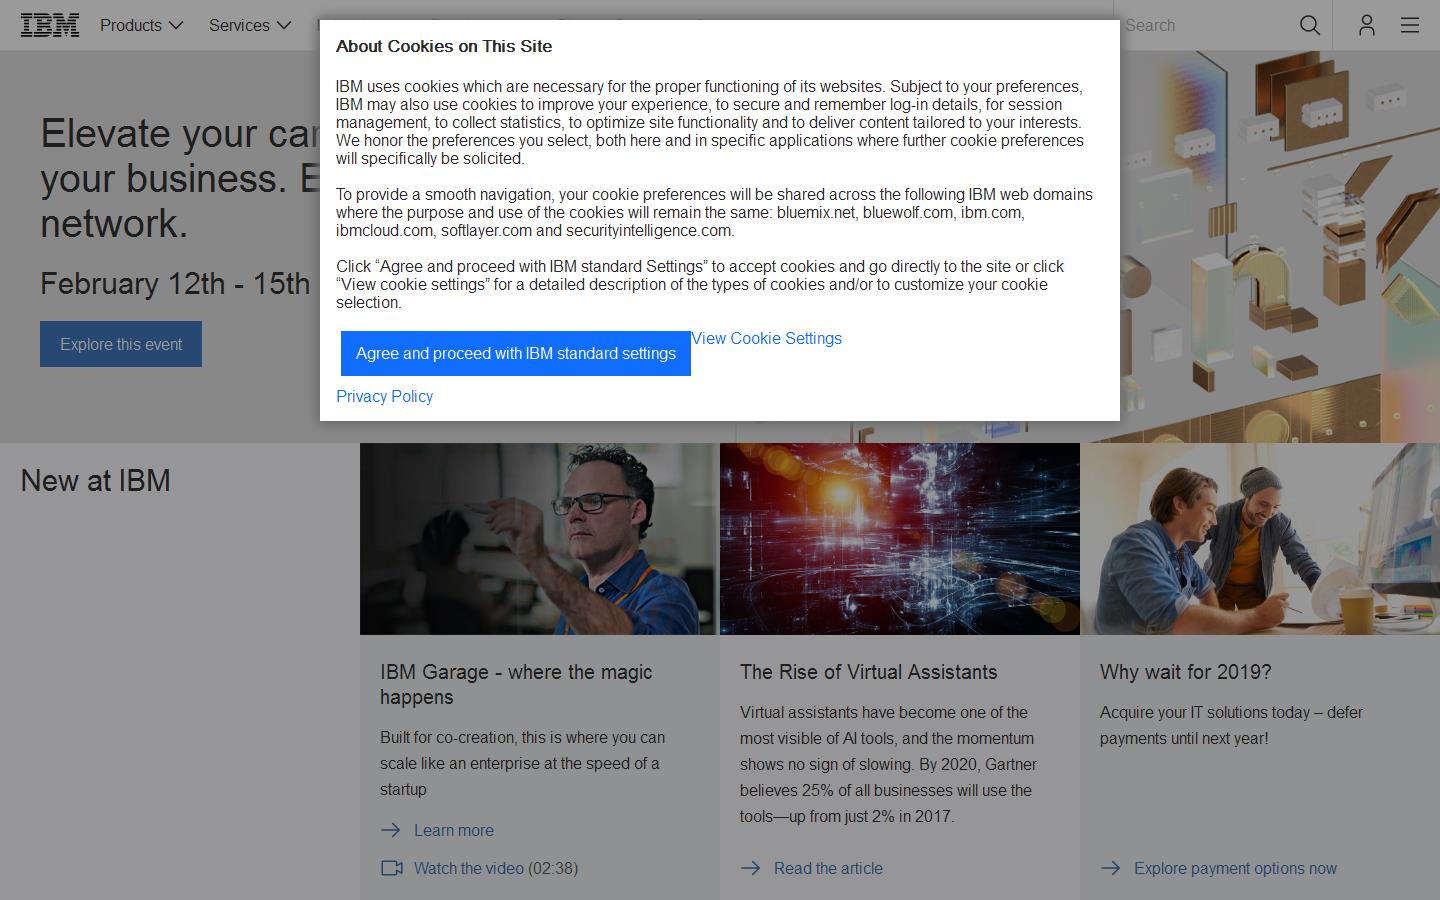Screen dimensions: 1440x900
Task: Click the arrow icon beside Read the article
Action: point(751,868)
